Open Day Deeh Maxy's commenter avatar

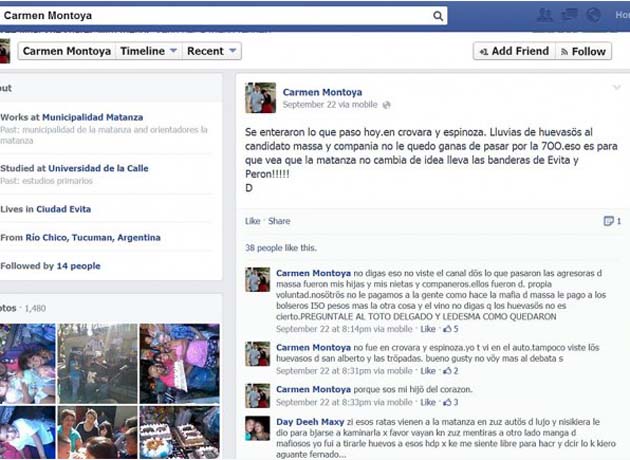click(258, 428)
